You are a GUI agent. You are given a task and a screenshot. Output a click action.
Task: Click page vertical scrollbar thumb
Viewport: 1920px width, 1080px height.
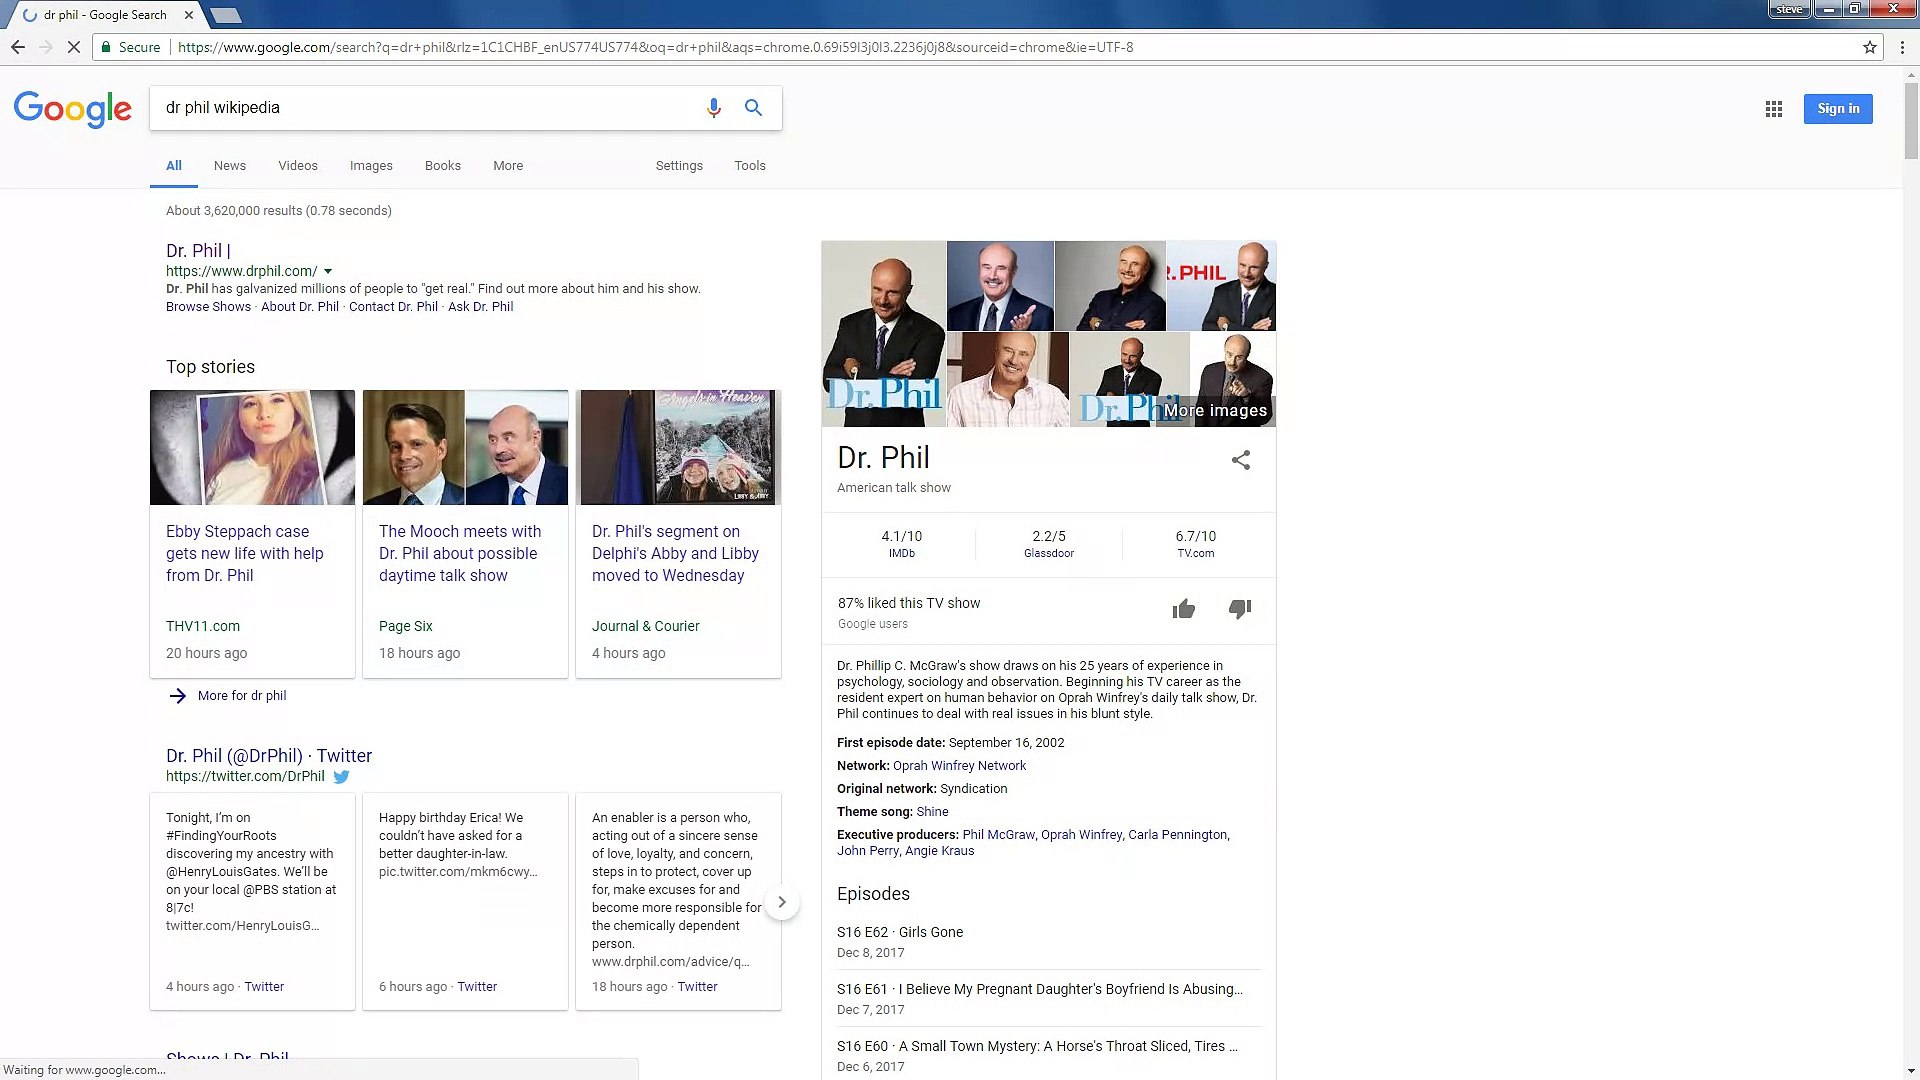1911,120
